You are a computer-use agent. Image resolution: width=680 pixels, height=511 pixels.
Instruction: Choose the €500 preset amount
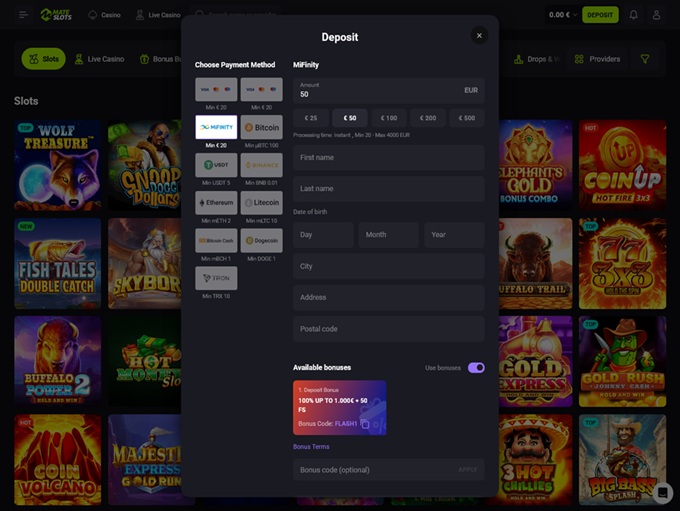466,118
